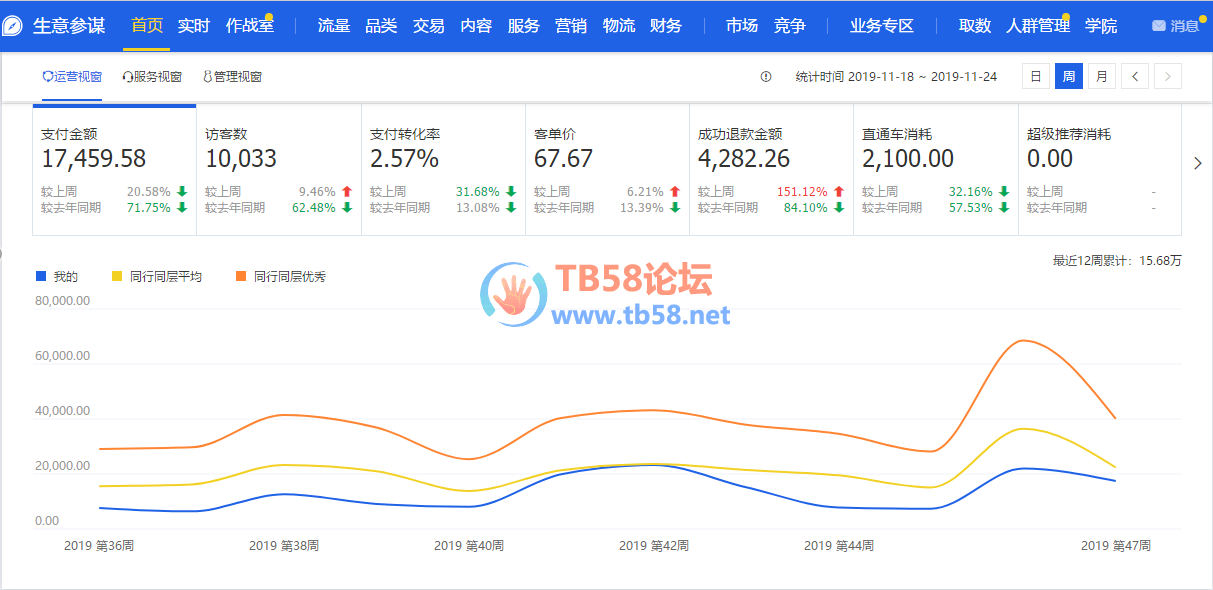Select the 周 granularity button
Screen dimensions: 1213x590
click(1069, 76)
